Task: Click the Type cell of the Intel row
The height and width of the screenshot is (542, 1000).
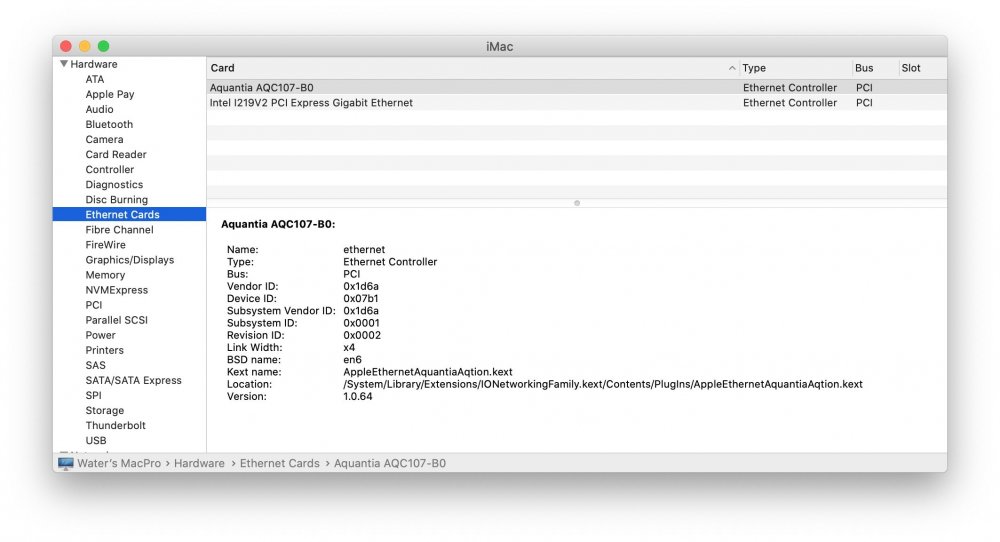Action: click(790, 103)
